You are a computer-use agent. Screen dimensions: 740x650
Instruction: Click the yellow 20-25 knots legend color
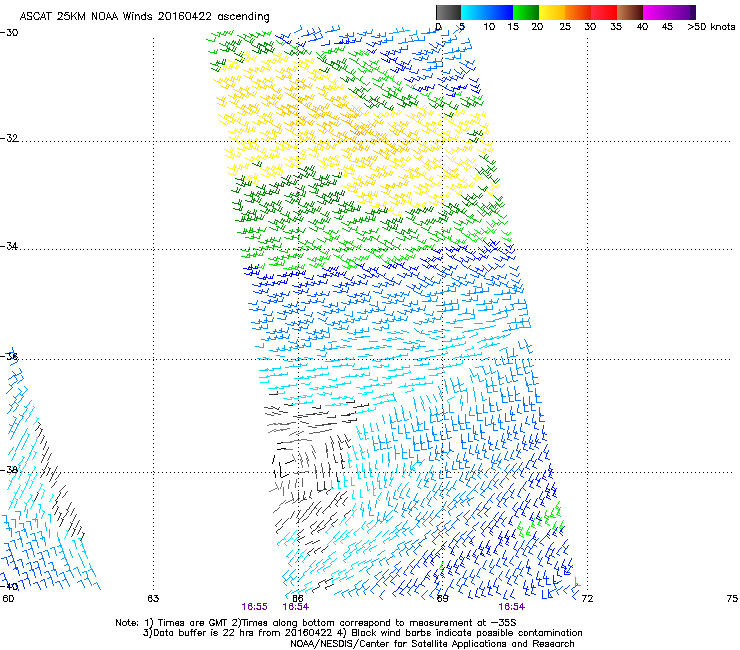552,12
